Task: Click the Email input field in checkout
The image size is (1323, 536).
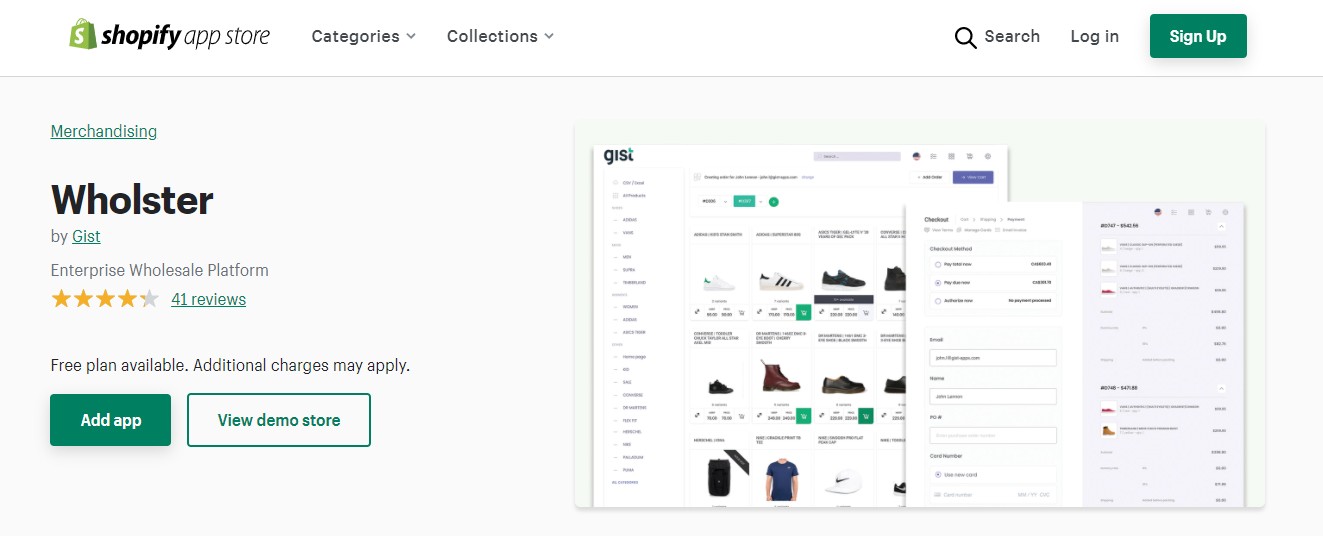Action: (993, 357)
